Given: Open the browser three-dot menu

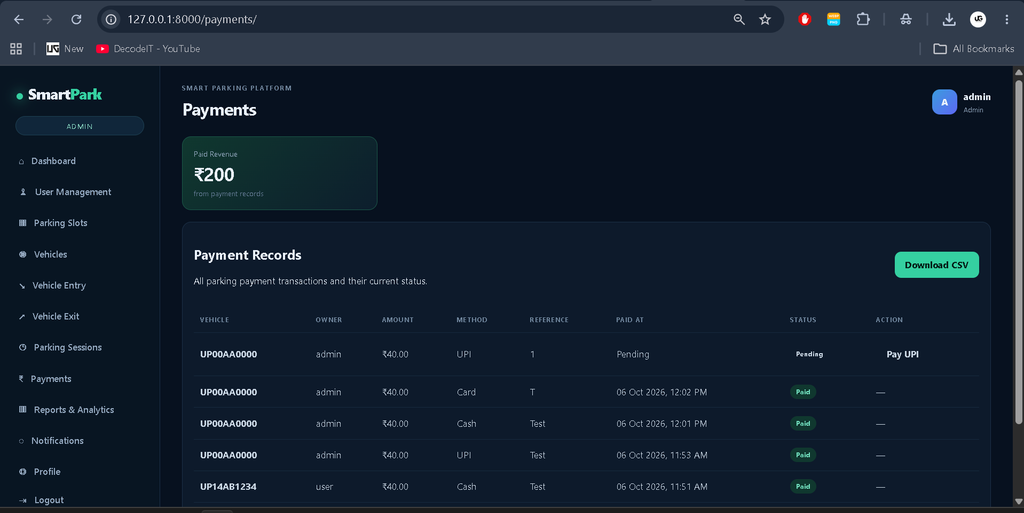Looking at the screenshot, I should point(1006,20).
